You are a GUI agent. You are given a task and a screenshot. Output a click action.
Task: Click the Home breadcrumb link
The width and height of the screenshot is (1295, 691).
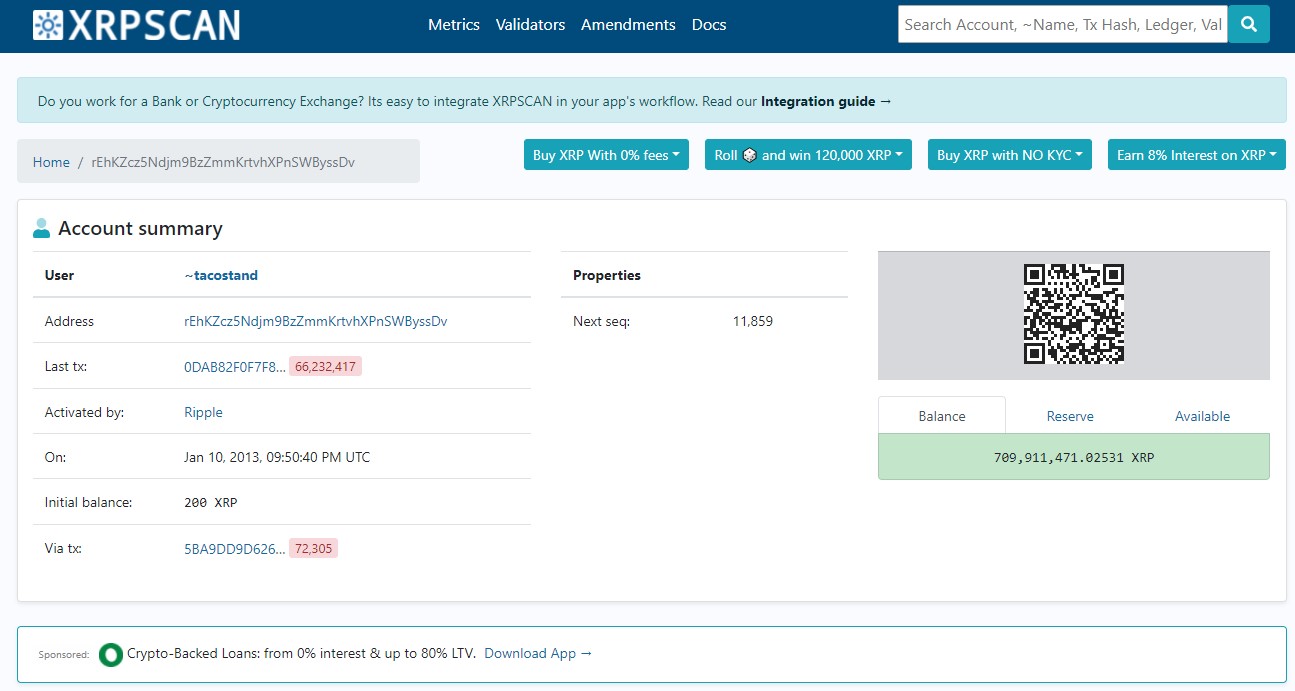[51, 162]
